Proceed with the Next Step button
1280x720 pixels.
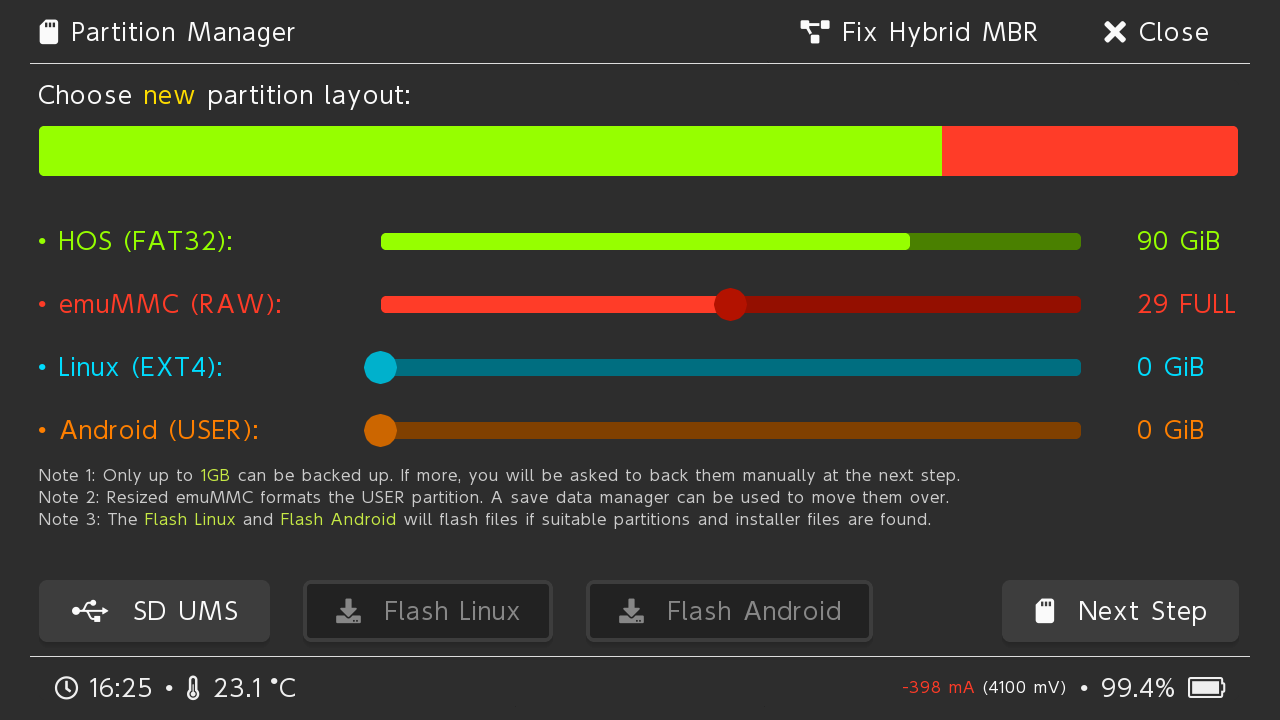tap(1120, 611)
